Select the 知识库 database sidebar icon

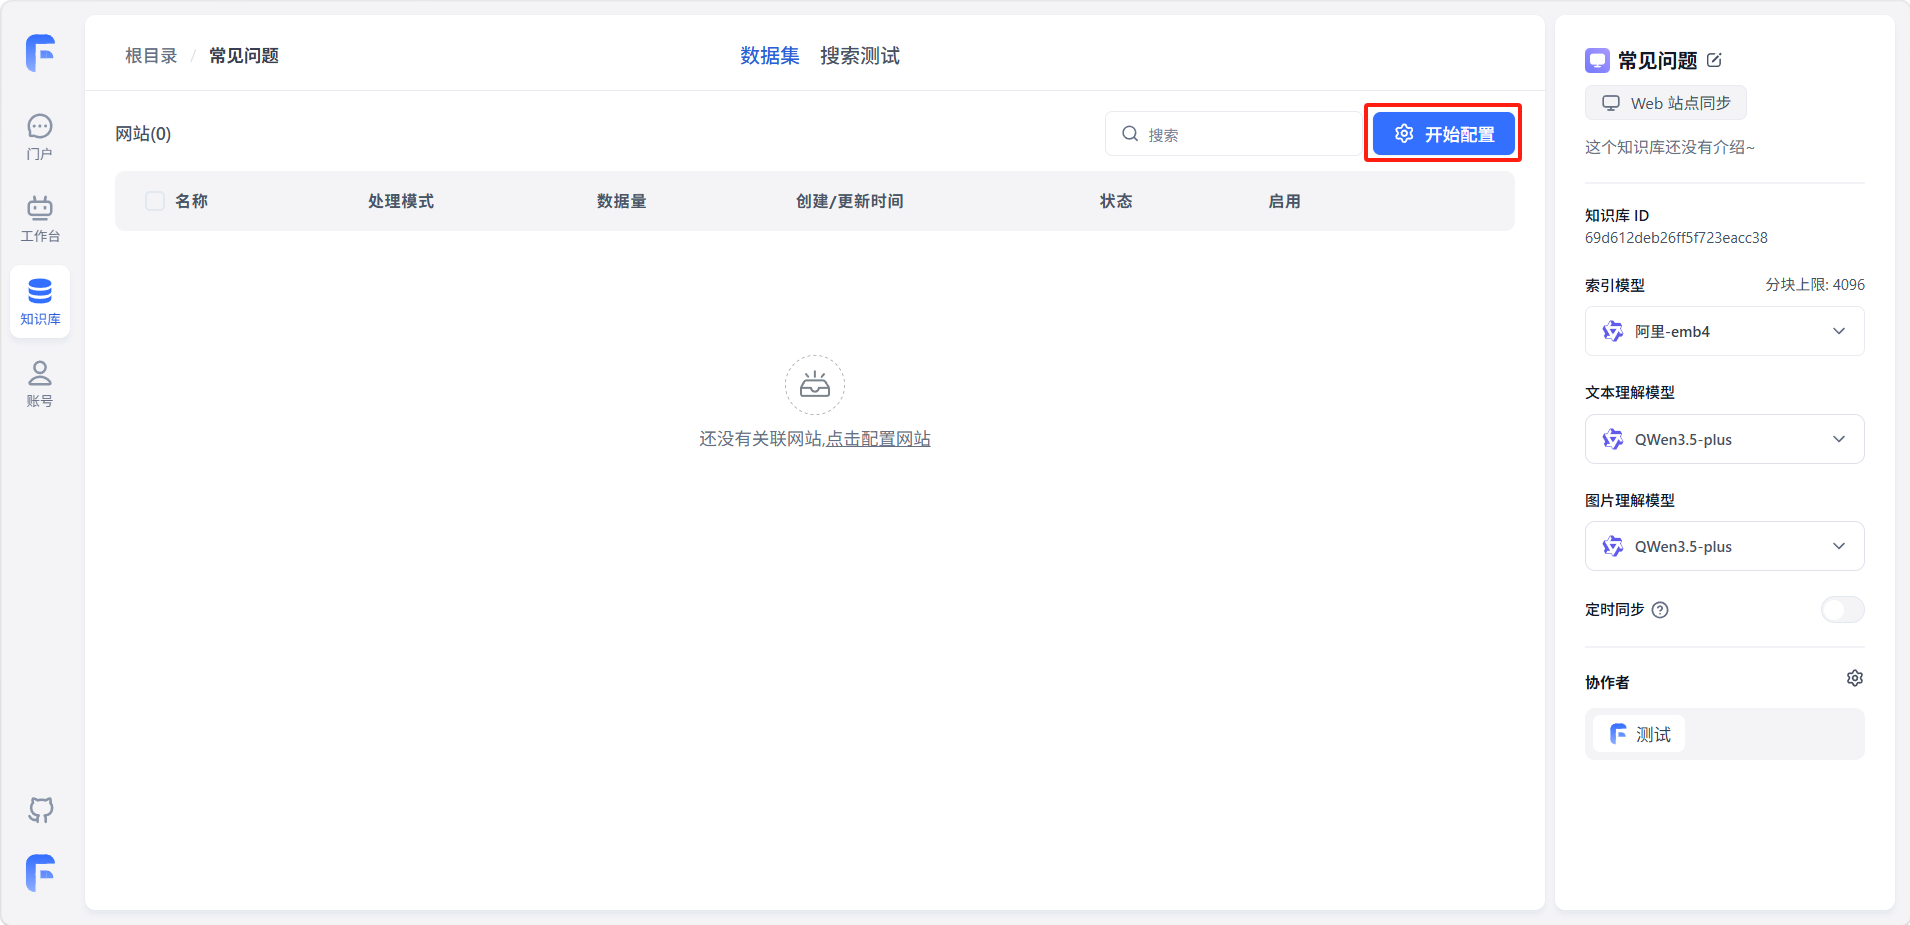[x=40, y=301]
